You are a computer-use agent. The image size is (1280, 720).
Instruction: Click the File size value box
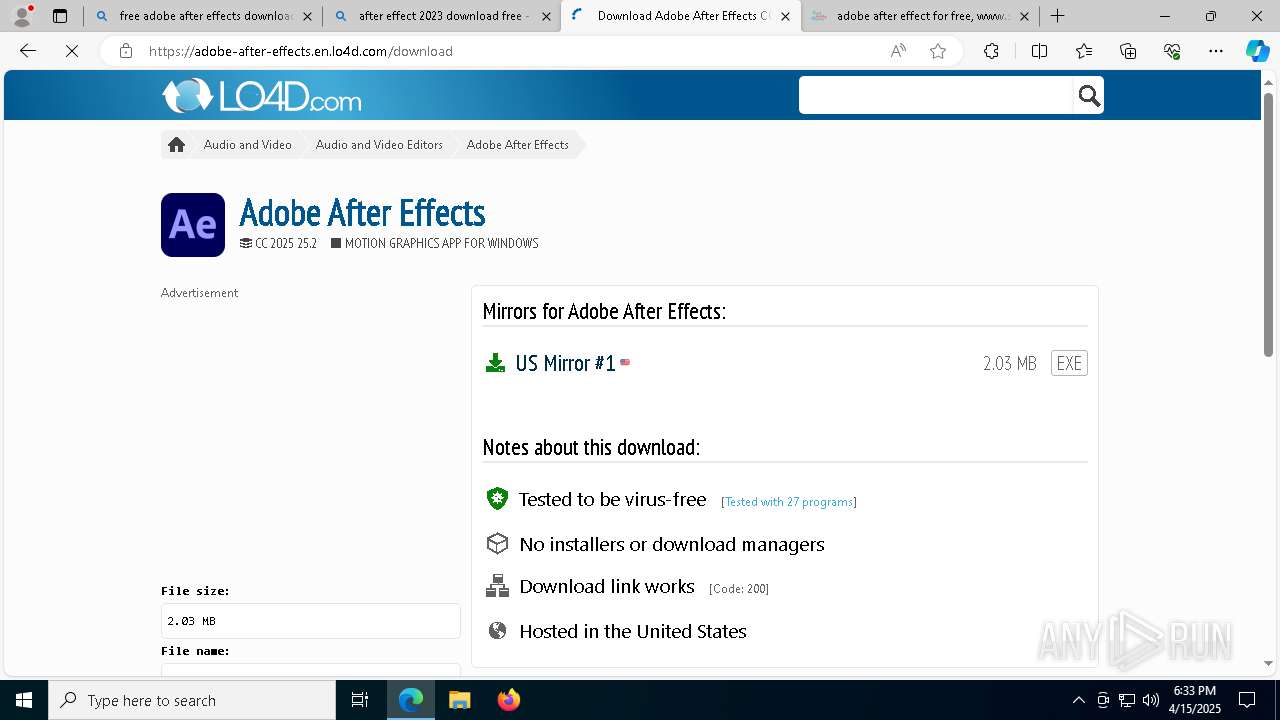310,621
